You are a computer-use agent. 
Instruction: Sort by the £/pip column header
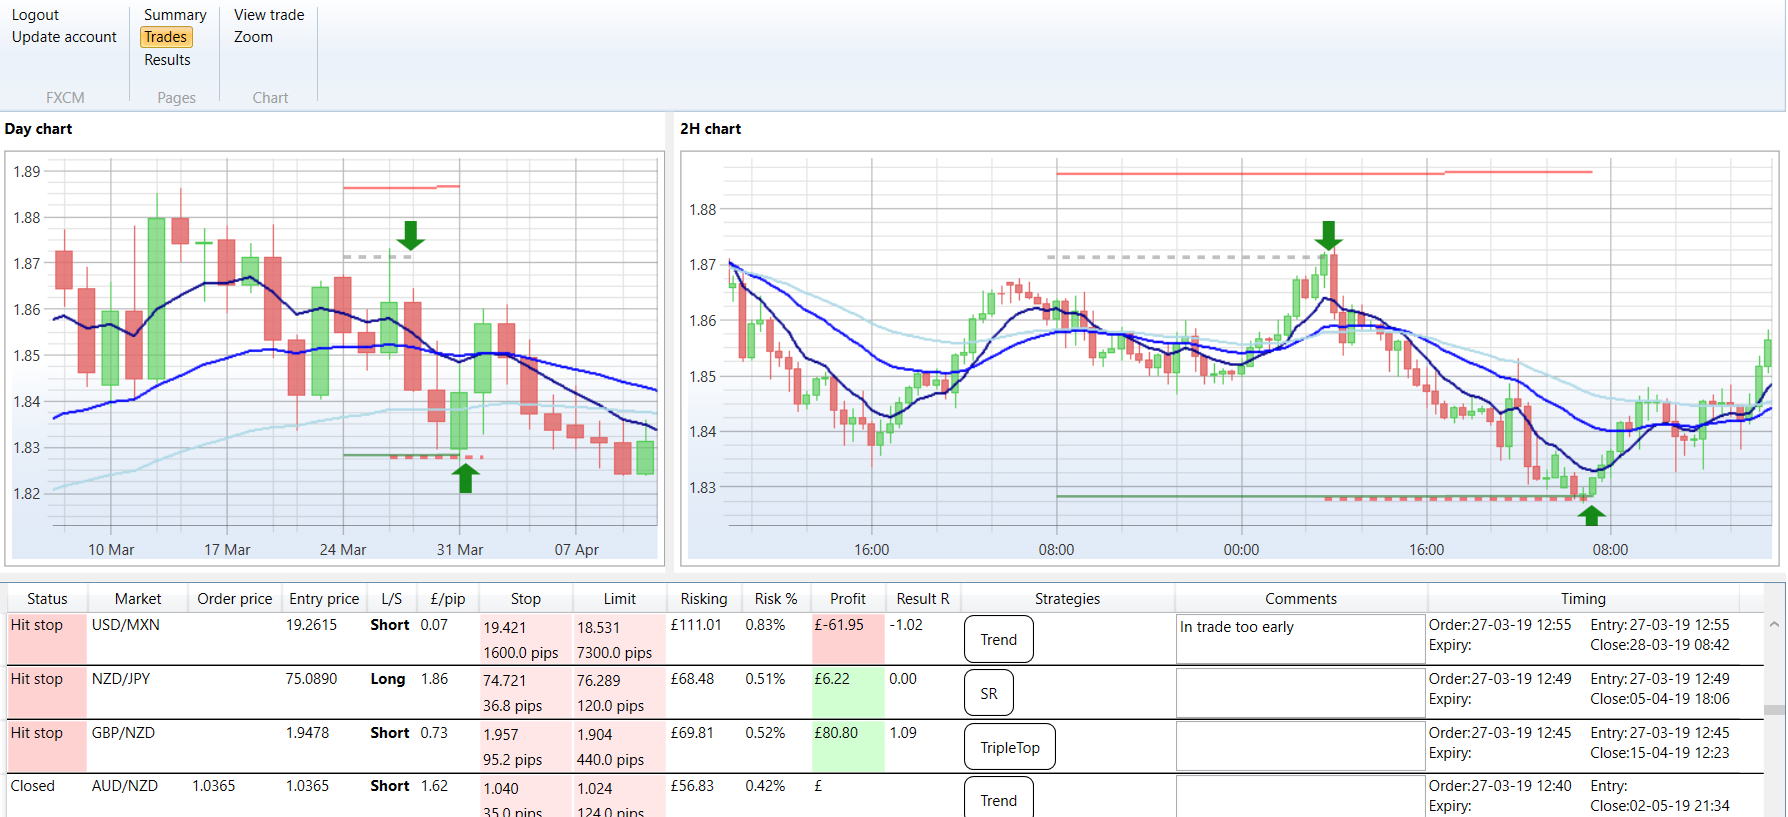[448, 599]
